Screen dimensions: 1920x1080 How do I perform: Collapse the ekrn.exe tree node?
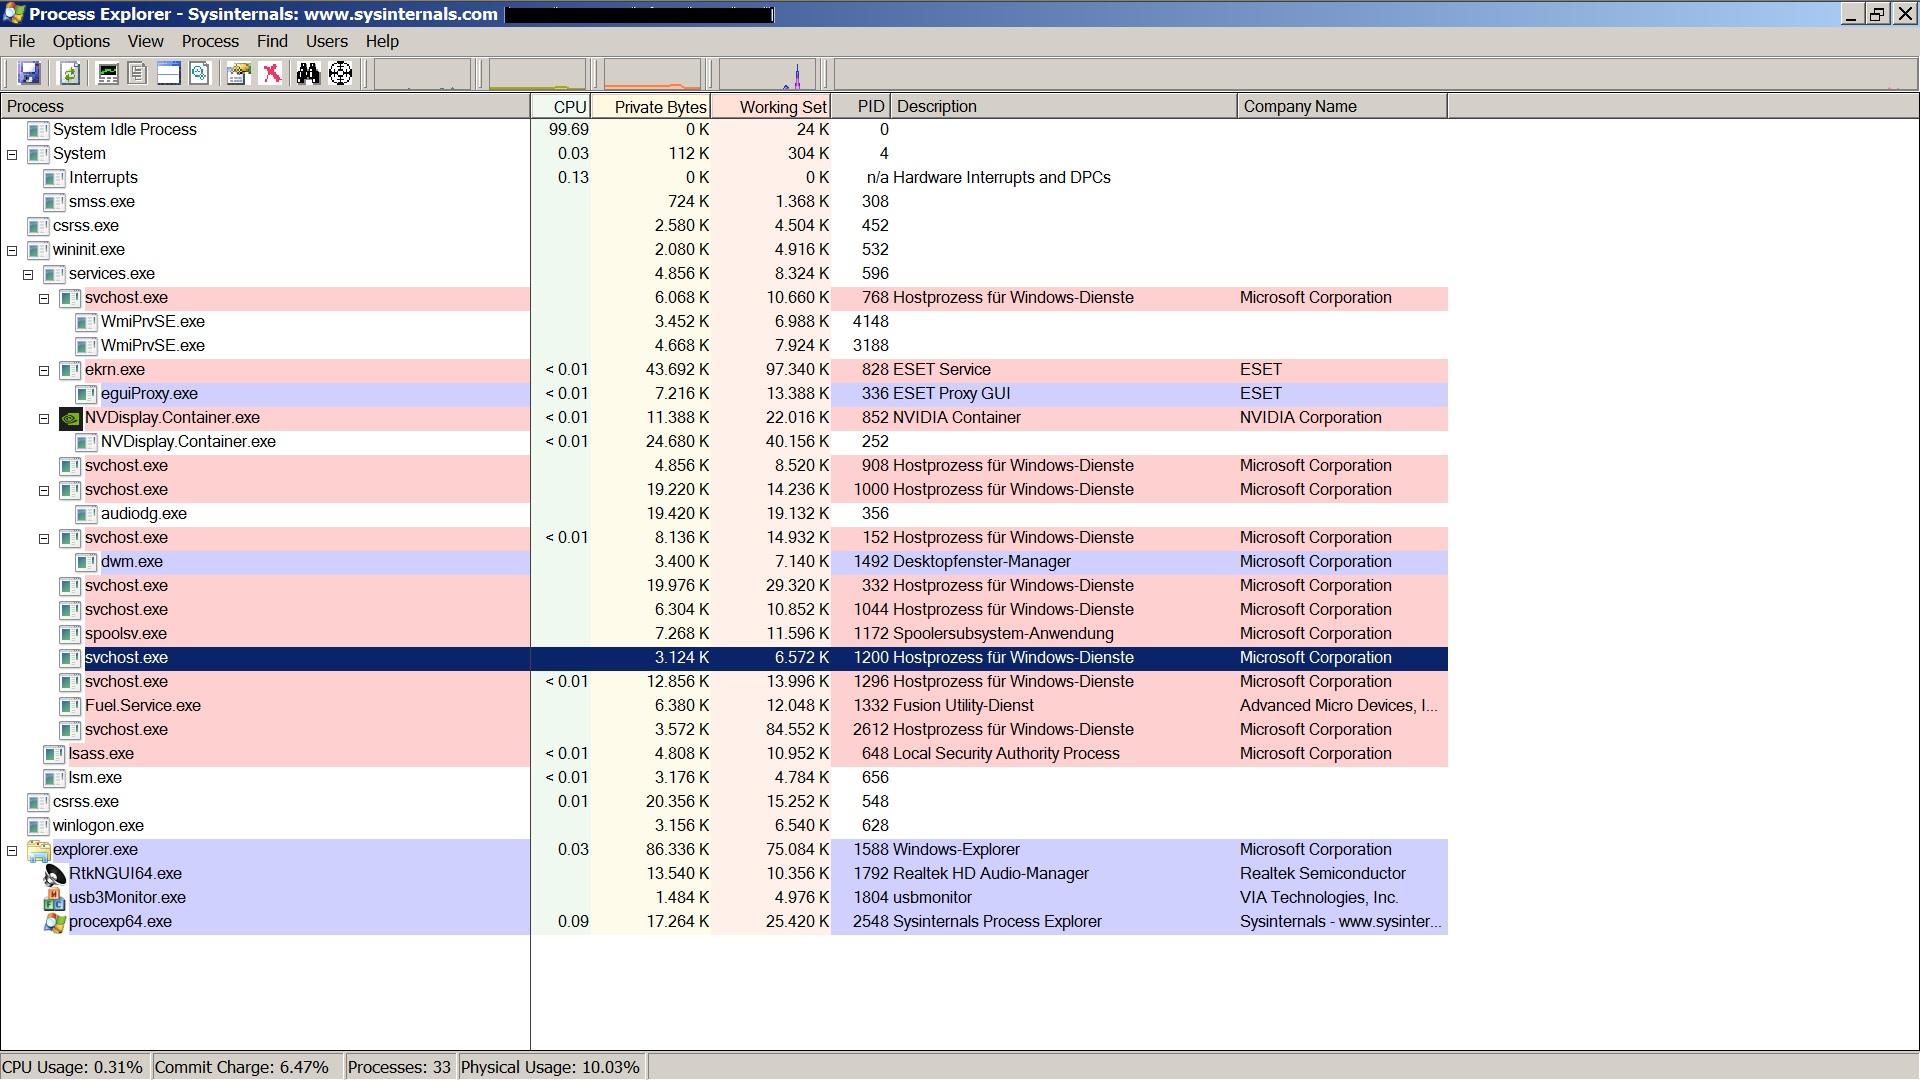click(44, 371)
